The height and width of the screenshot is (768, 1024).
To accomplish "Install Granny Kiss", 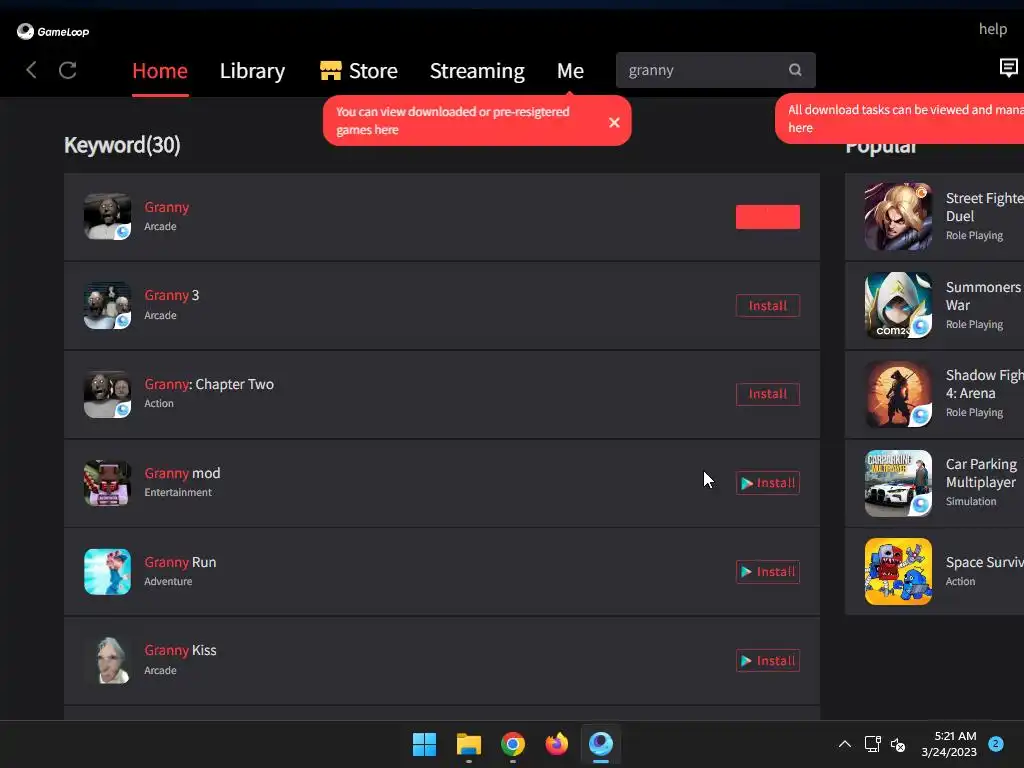I will (768, 660).
